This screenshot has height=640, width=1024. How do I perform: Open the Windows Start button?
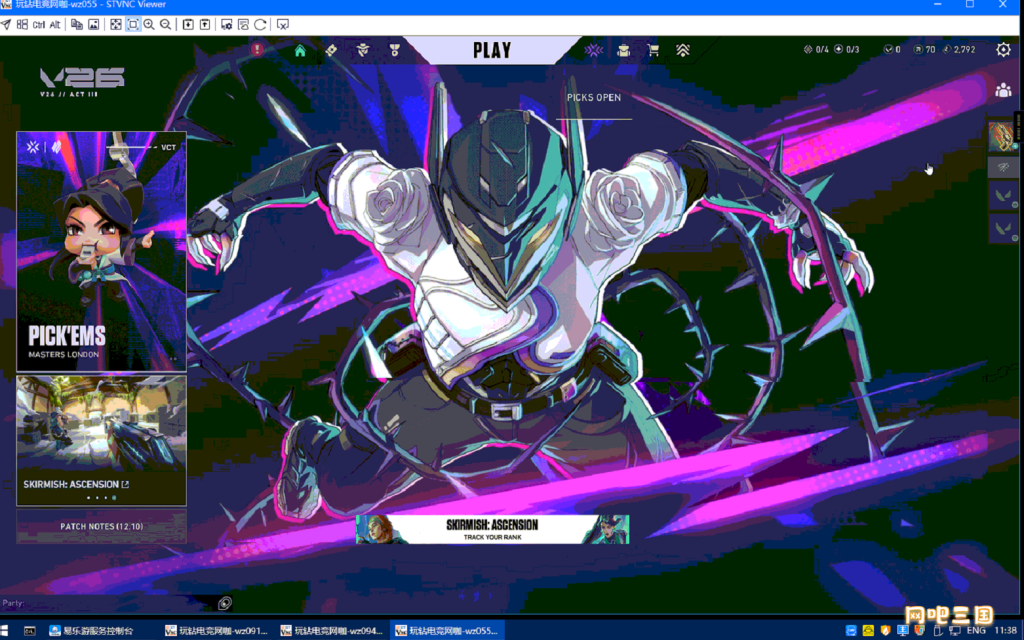tap(6, 631)
